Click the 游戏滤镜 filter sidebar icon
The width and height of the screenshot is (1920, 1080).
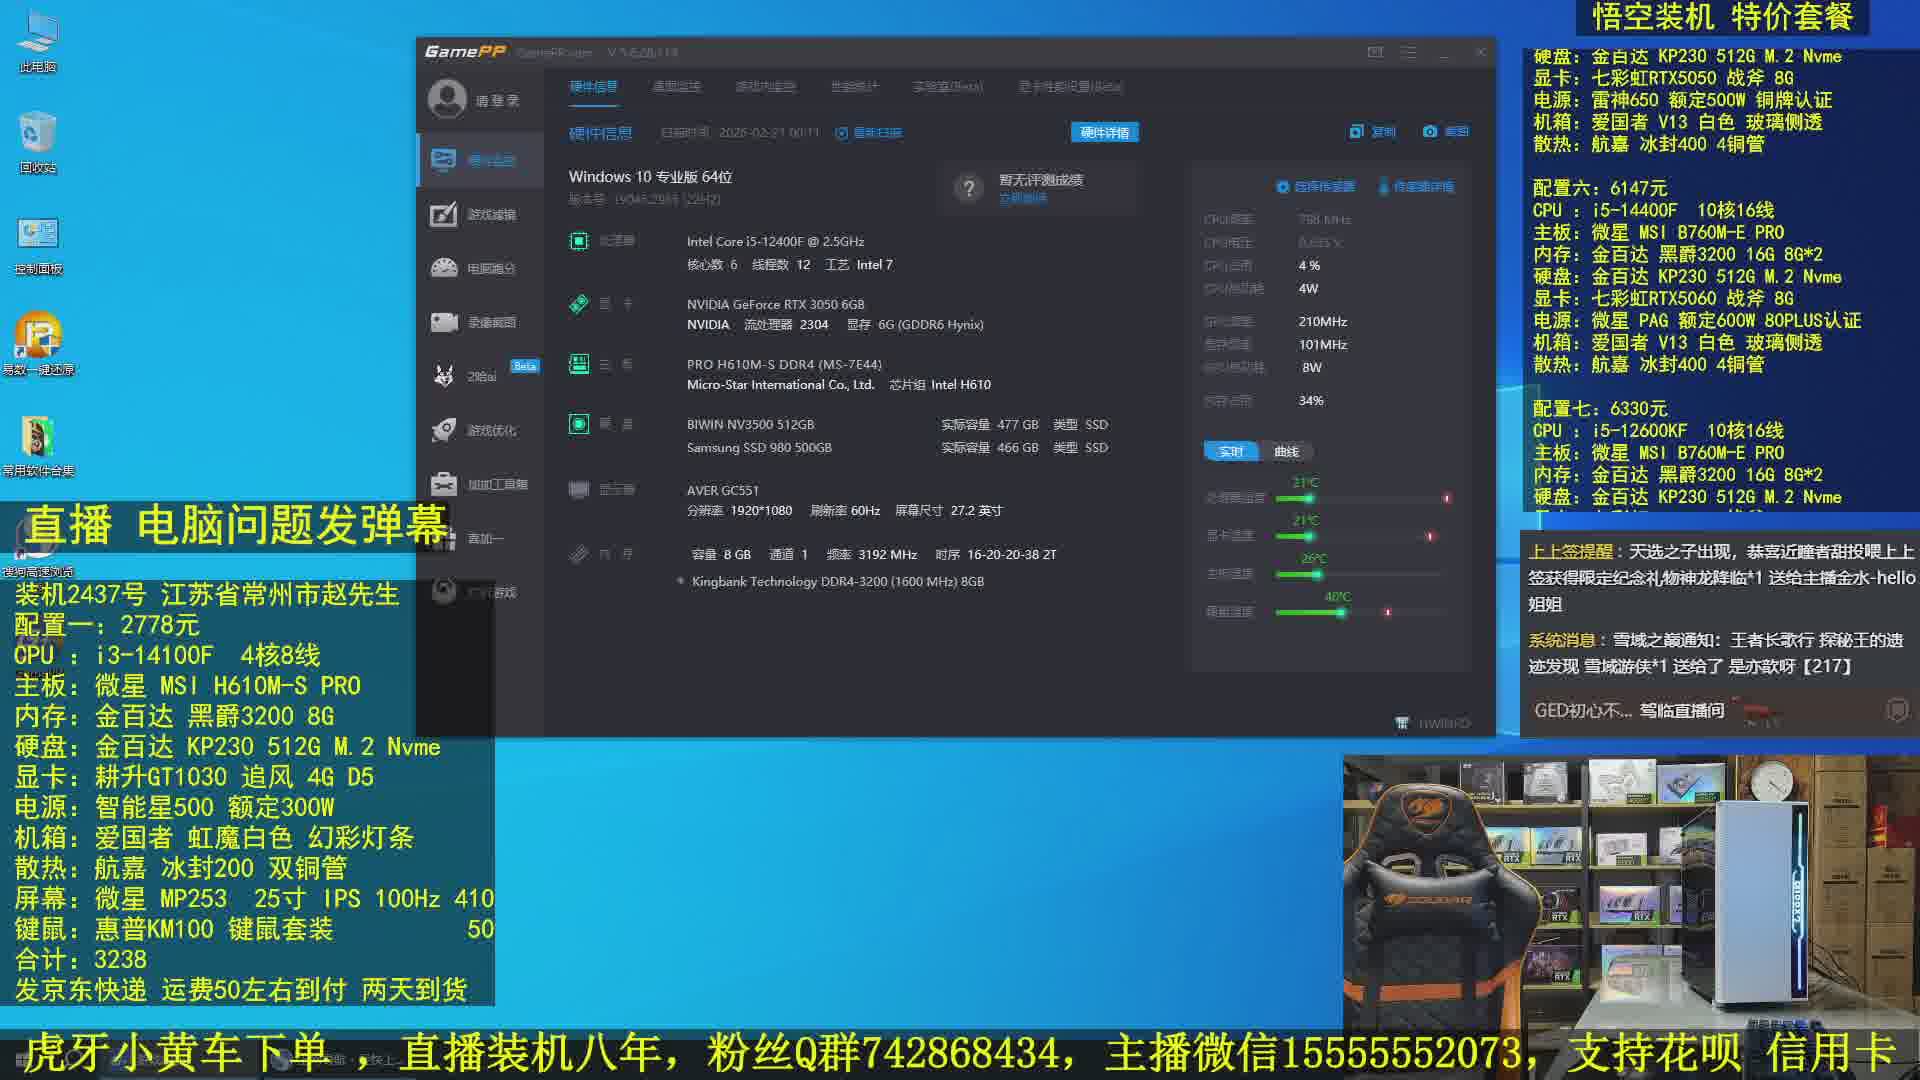tap(445, 214)
